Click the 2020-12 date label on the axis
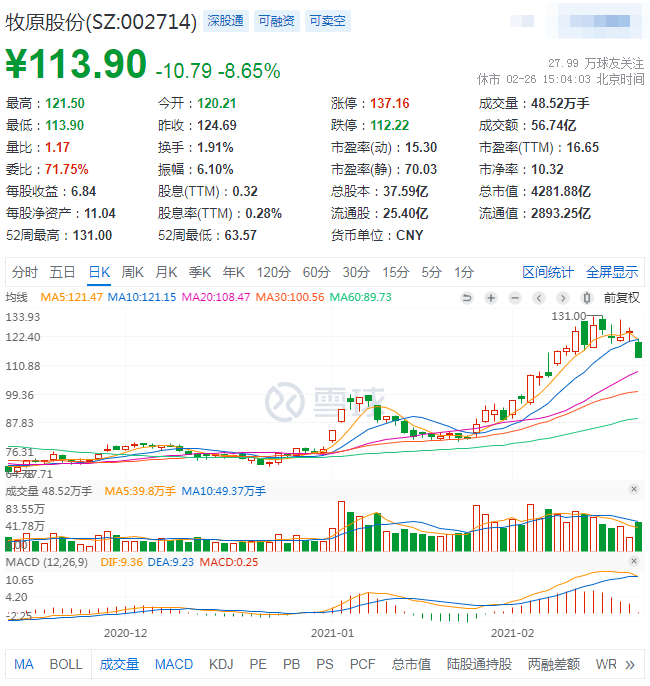The image size is (650, 686). [126, 633]
